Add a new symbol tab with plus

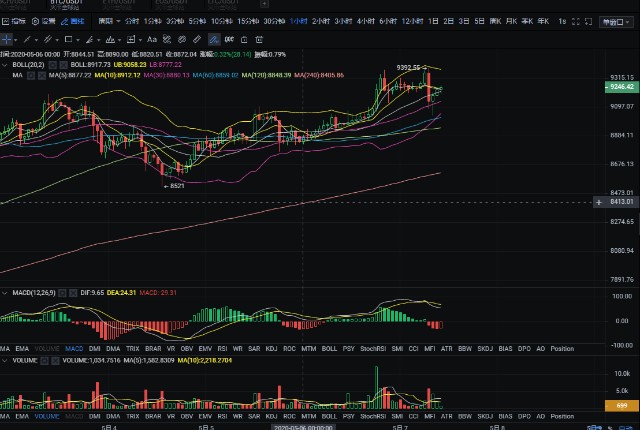[x=264, y=4]
